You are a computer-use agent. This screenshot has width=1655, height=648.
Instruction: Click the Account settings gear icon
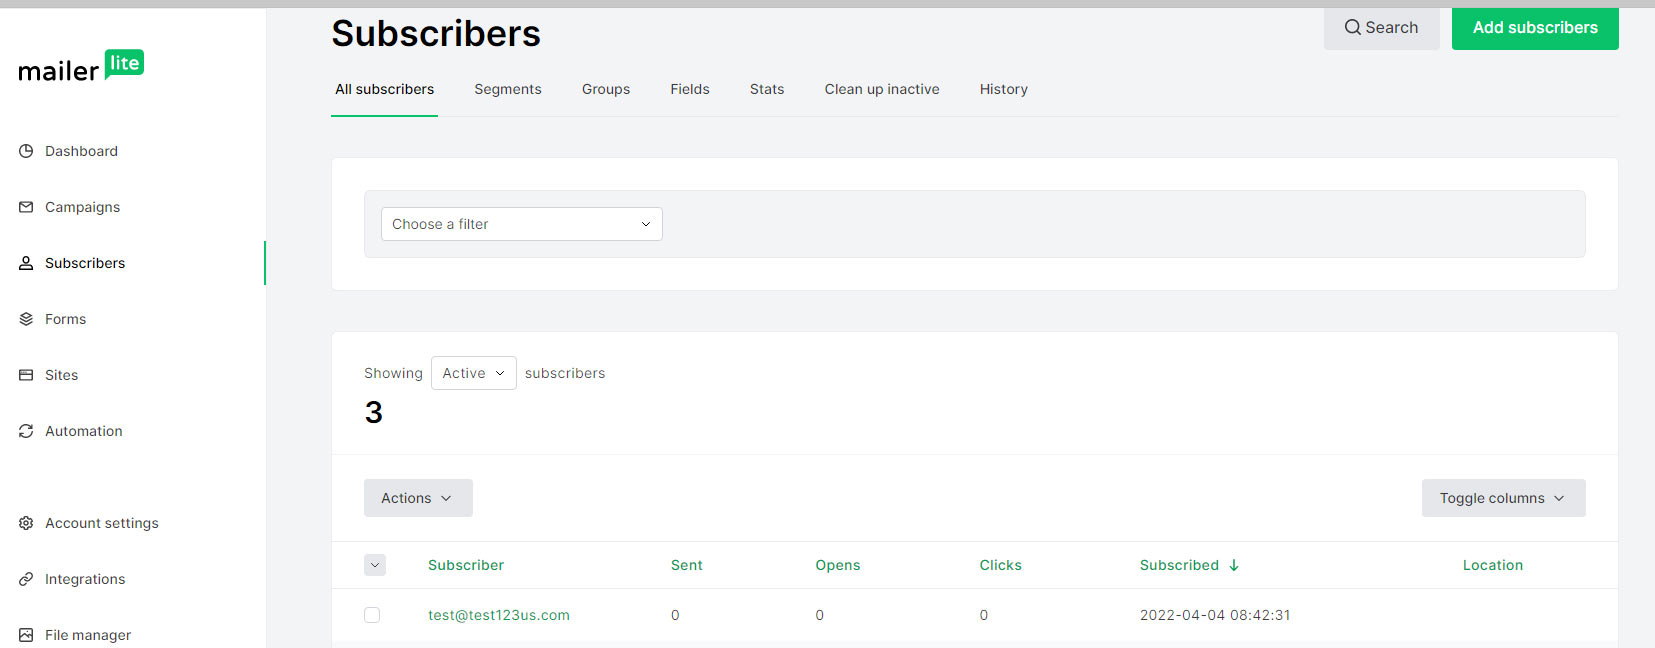[x=26, y=523]
